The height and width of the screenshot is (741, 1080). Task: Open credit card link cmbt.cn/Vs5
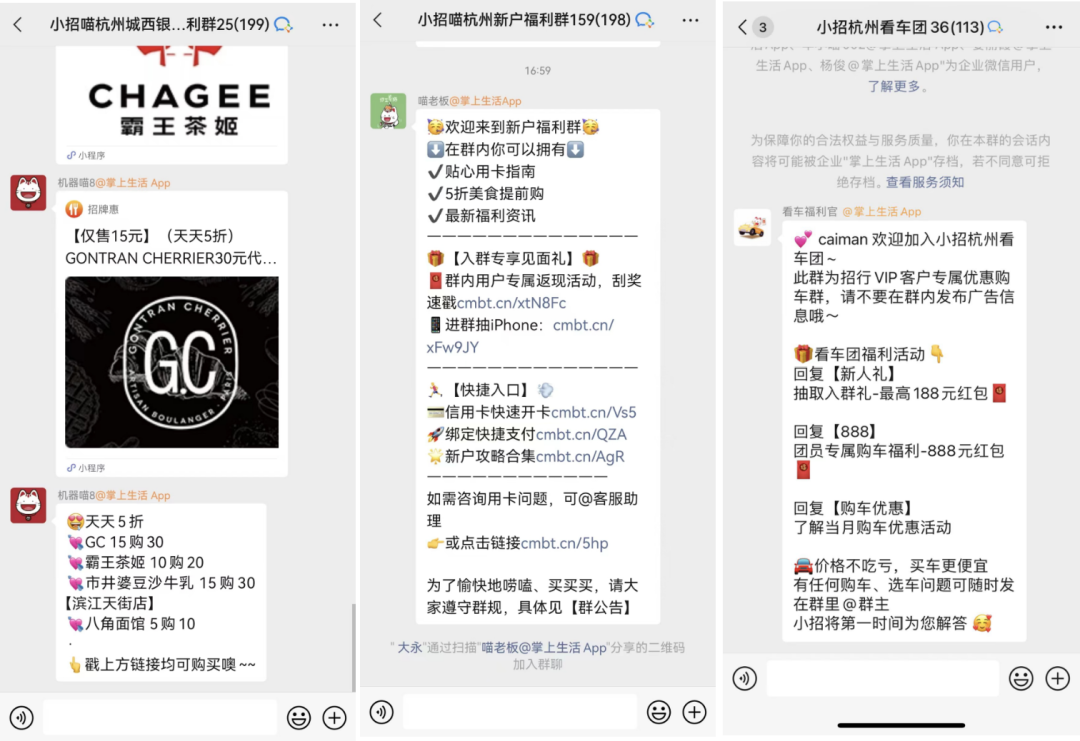point(594,413)
